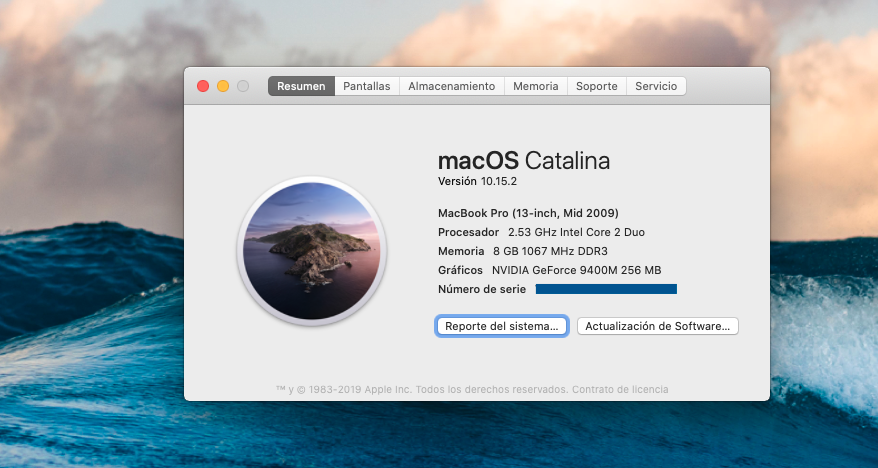The height and width of the screenshot is (468, 878).
Task: Click 8 GB 1067 MHz DDR3 value
Action: pyautogui.click(x=550, y=251)
